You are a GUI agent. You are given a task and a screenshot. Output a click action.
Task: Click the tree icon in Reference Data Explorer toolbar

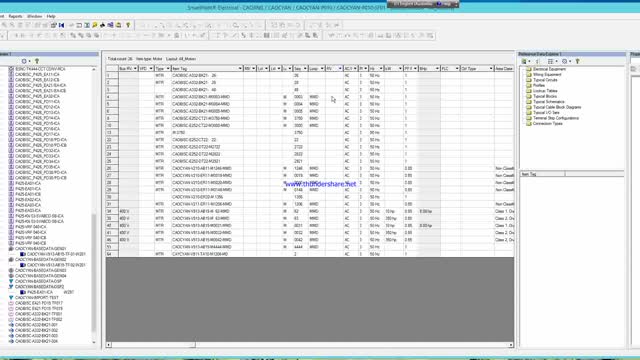point(578,61)
